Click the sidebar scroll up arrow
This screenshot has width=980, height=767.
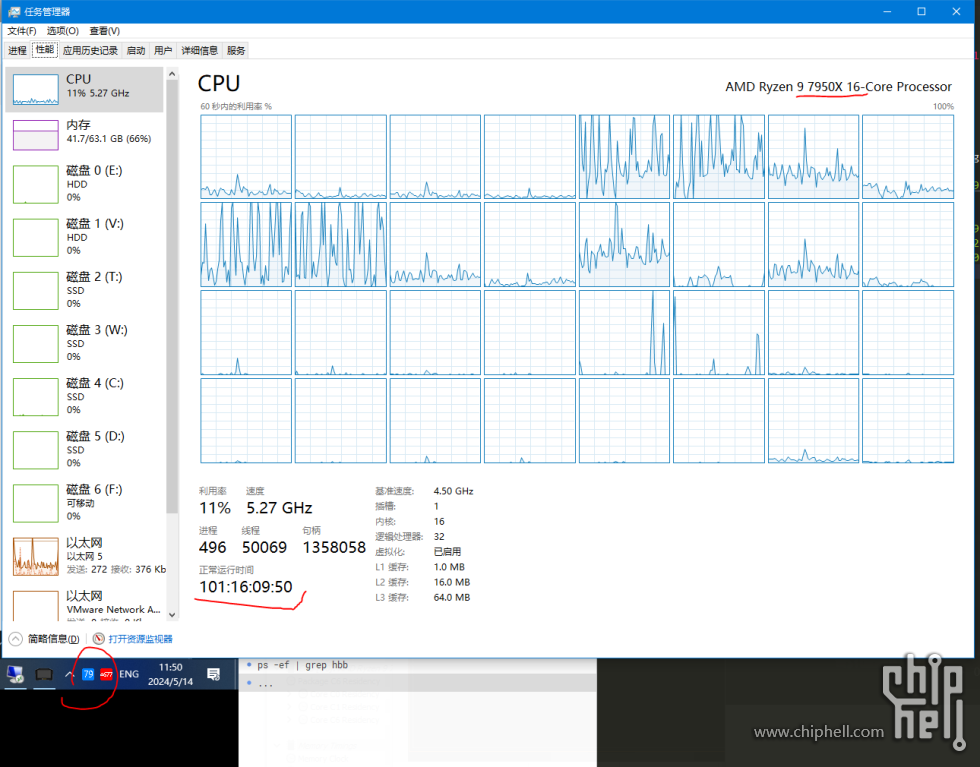172,74
